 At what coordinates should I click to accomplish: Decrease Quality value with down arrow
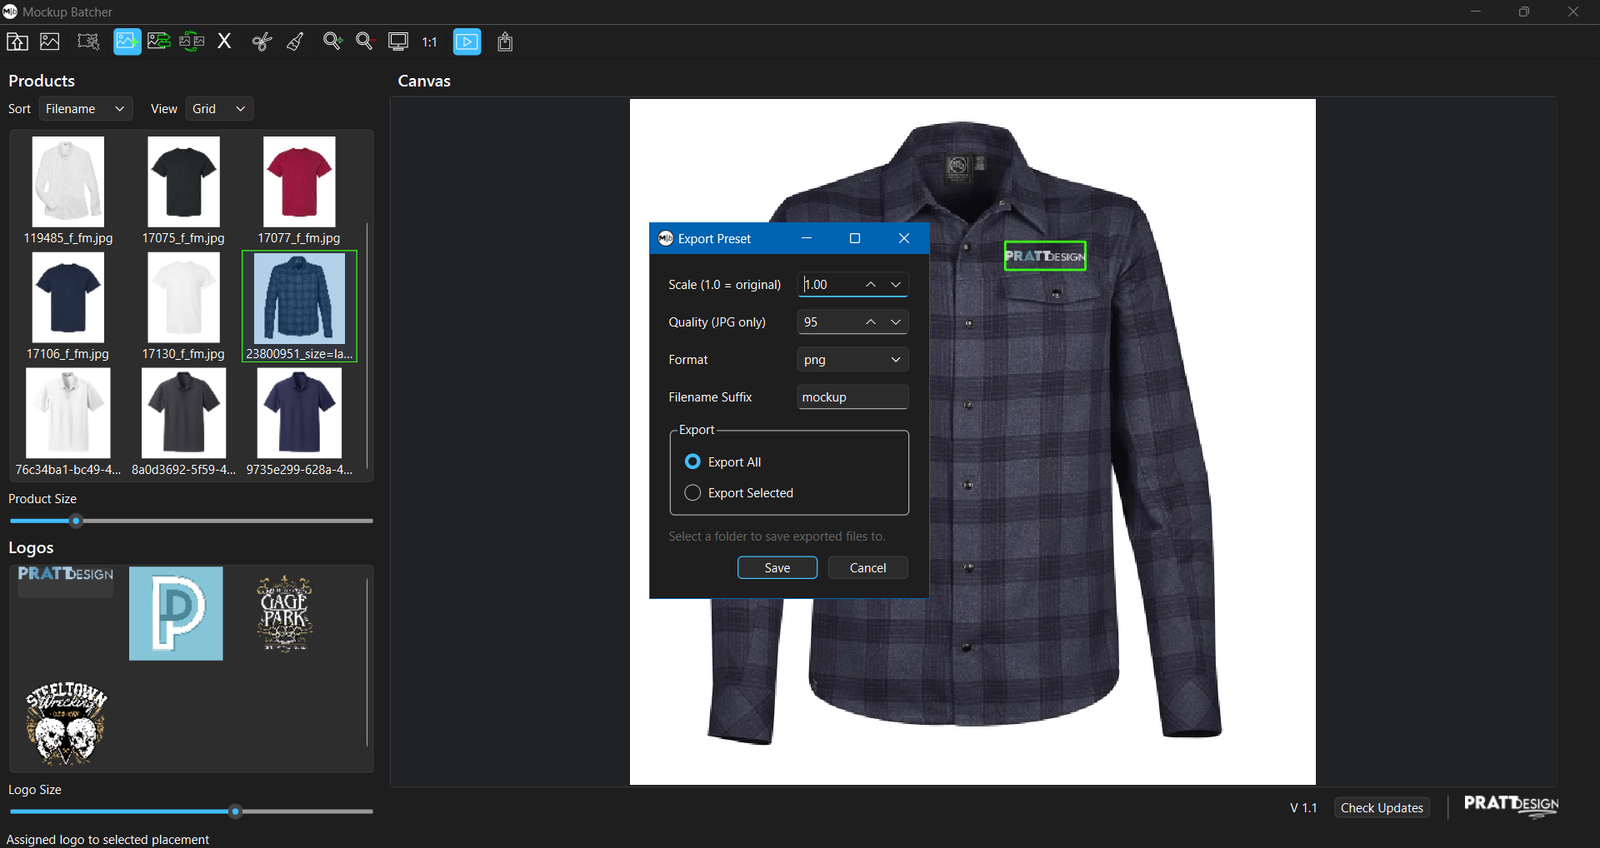pyautogui.click(x=896, y=322)
